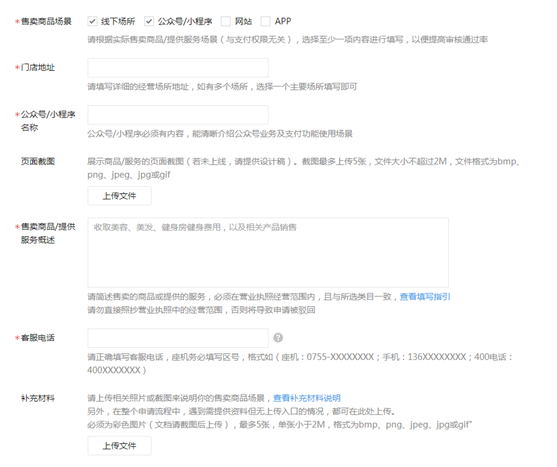The image size is (557, 467).
Task: Click the text starting 必须为彩色图片
Action: coord(280,425)
